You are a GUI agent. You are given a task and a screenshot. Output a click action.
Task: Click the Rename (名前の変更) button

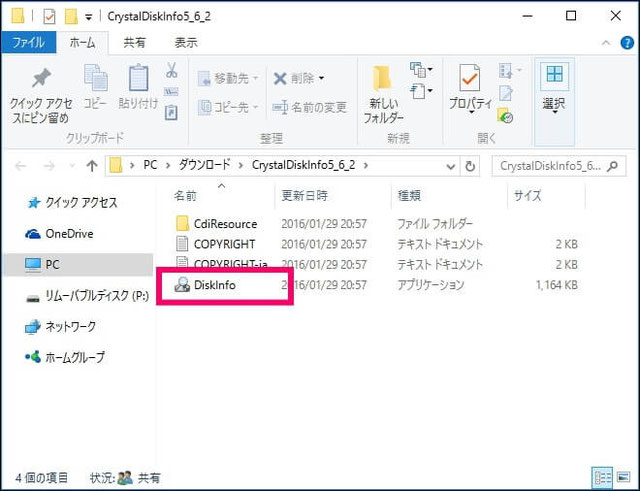click(310, 107)
